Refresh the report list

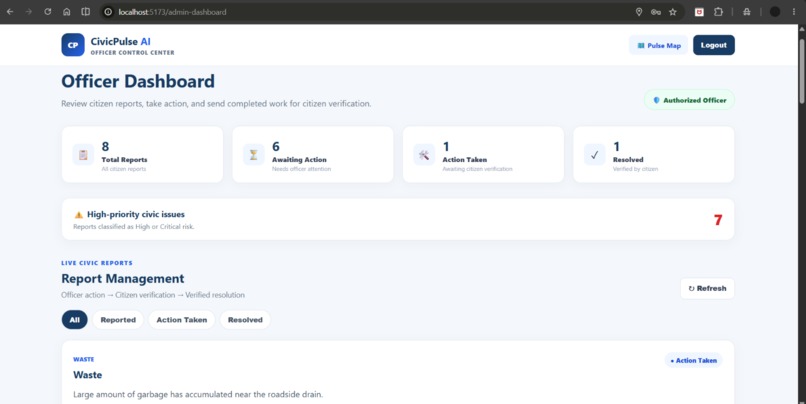click(x=707, y=288)
